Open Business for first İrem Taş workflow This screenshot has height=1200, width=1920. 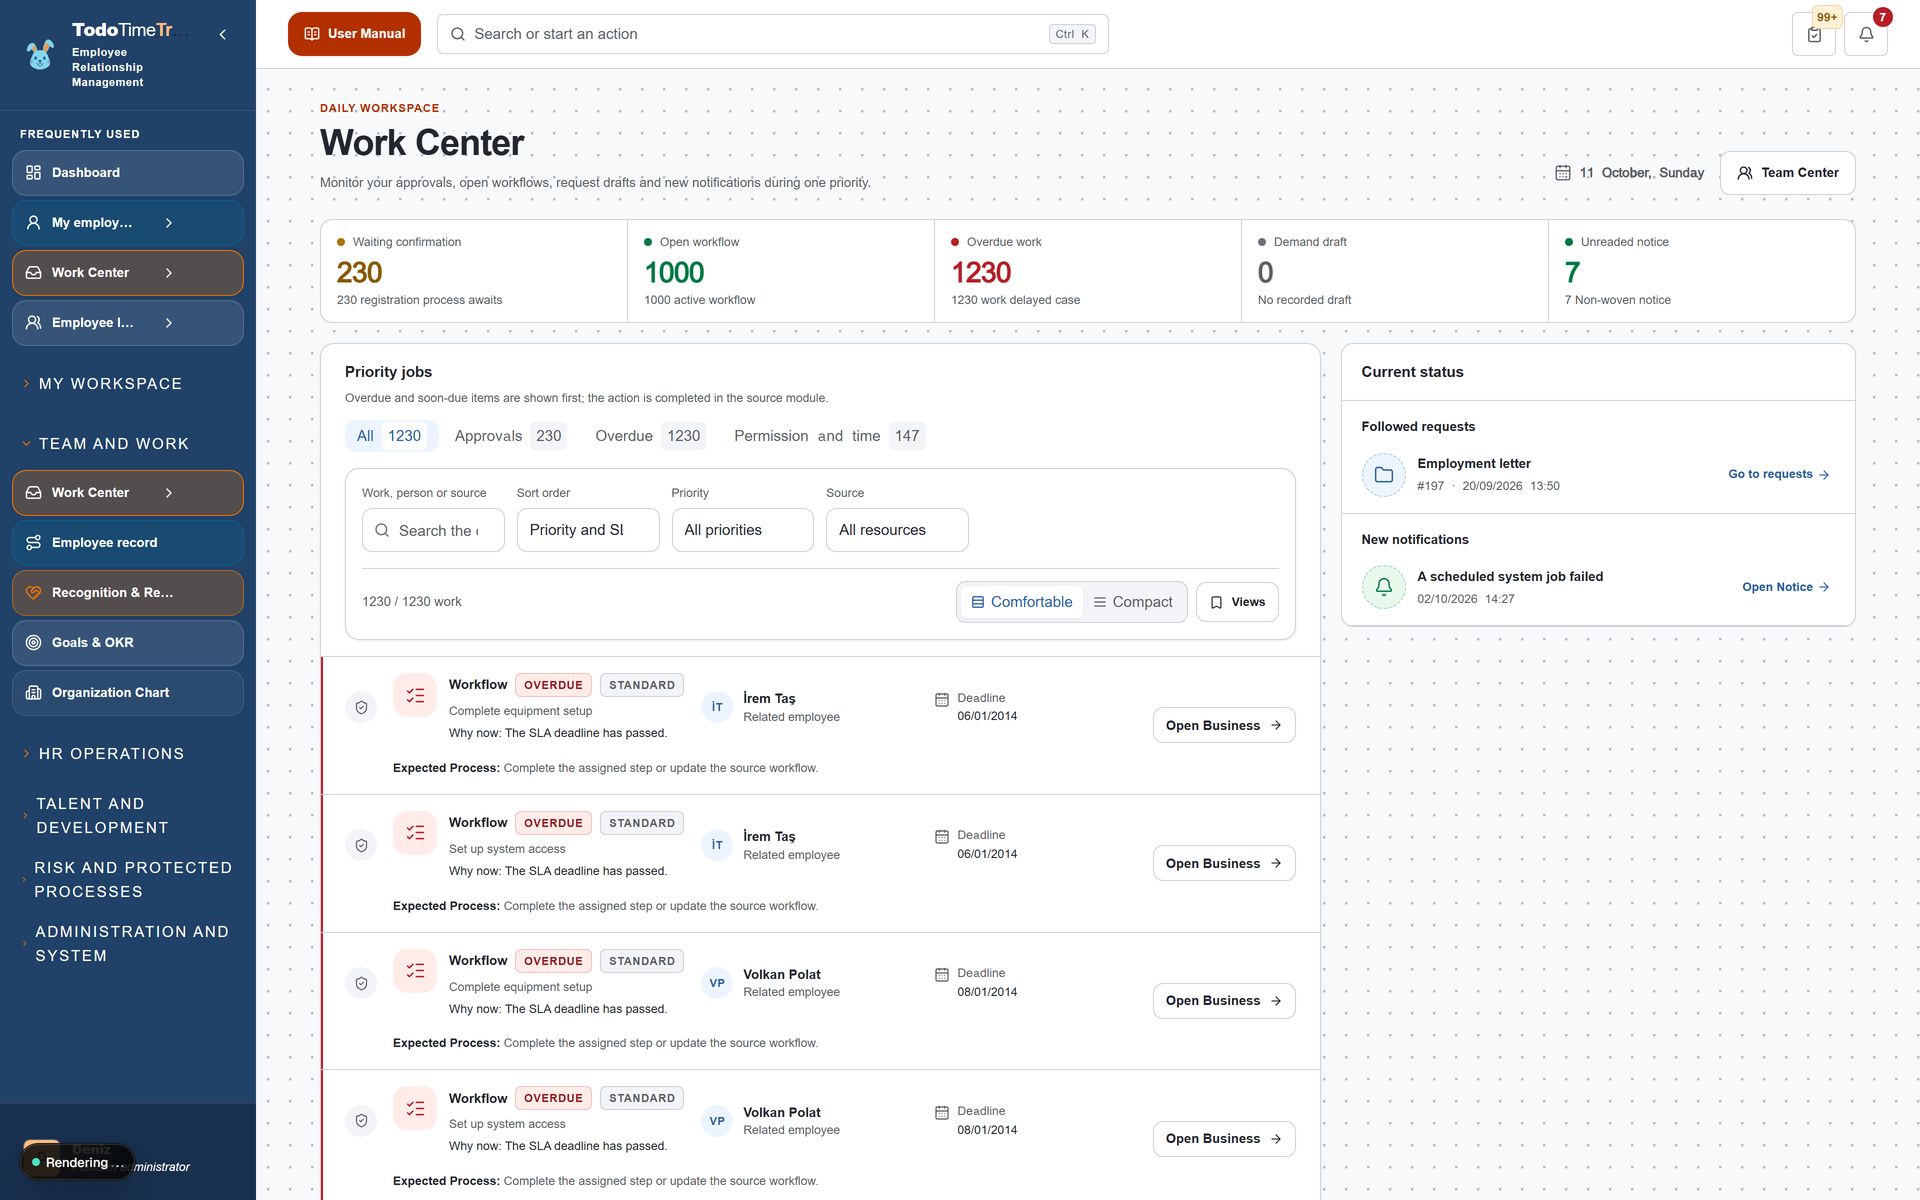pos(1224,726)
